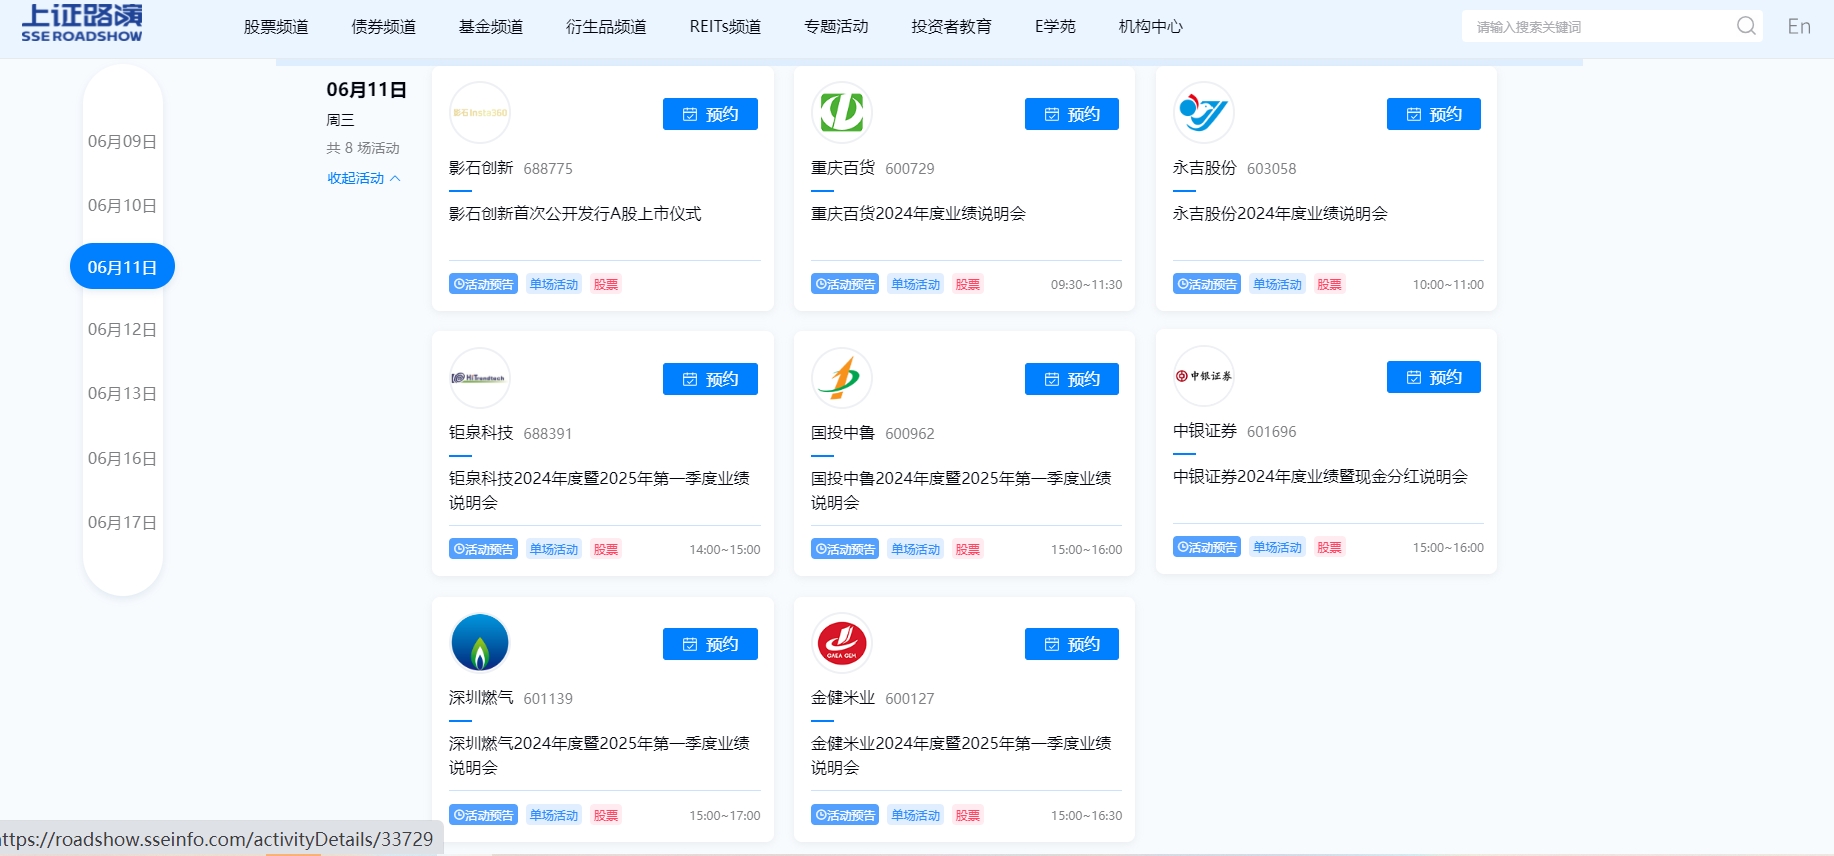1834x856 pixels.
Task: Open 中银证券2024年度业绩暨现金分红说明会 title
Action: point(1320,477)
